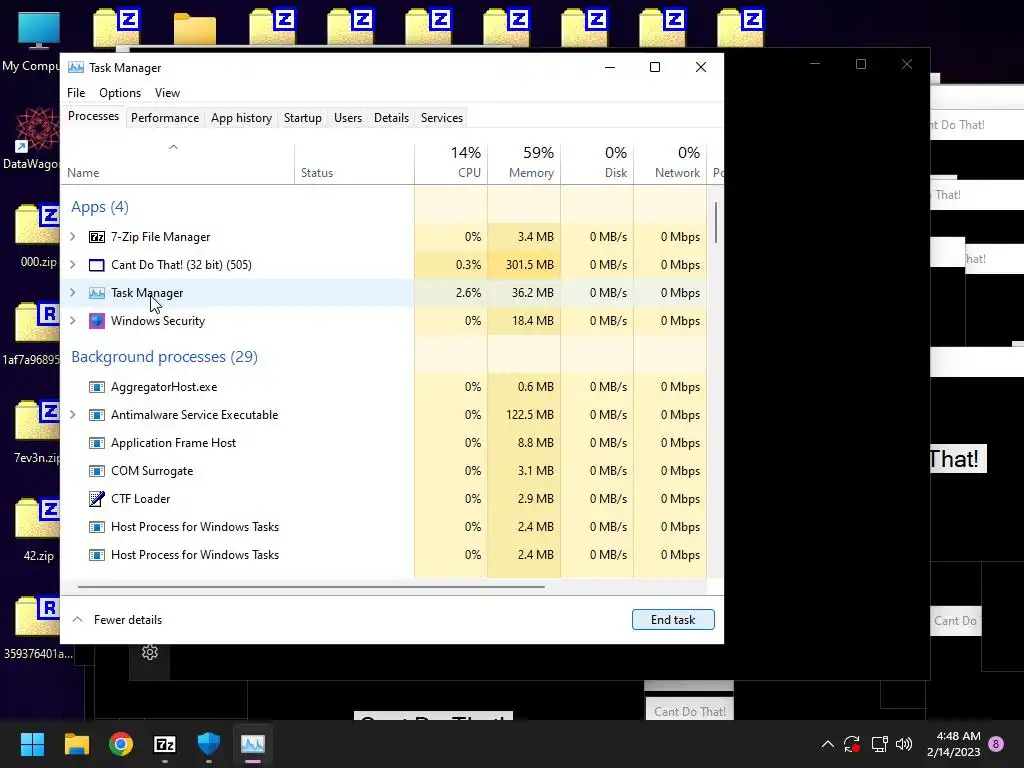This screenshot has width=1024, height=768.
Task: Sort processes by Memory column
Action: click(524, 163)
